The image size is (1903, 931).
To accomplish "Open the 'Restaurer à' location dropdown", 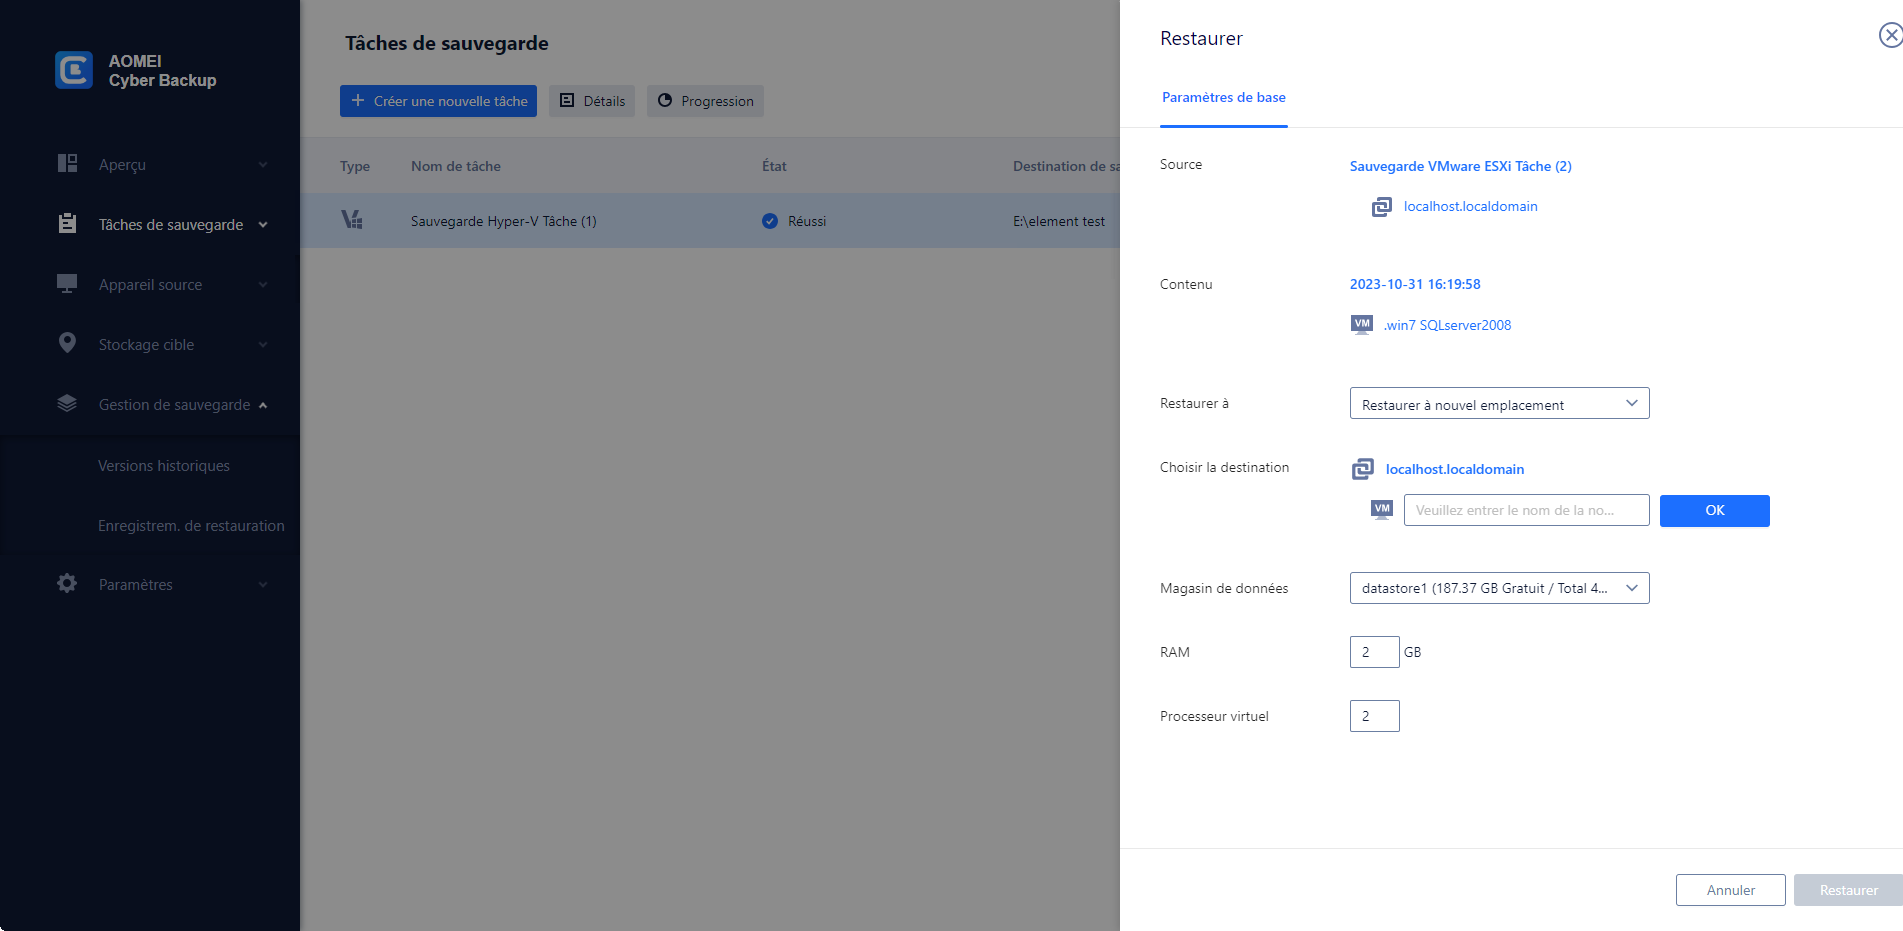I will (x=1499, y=404).
